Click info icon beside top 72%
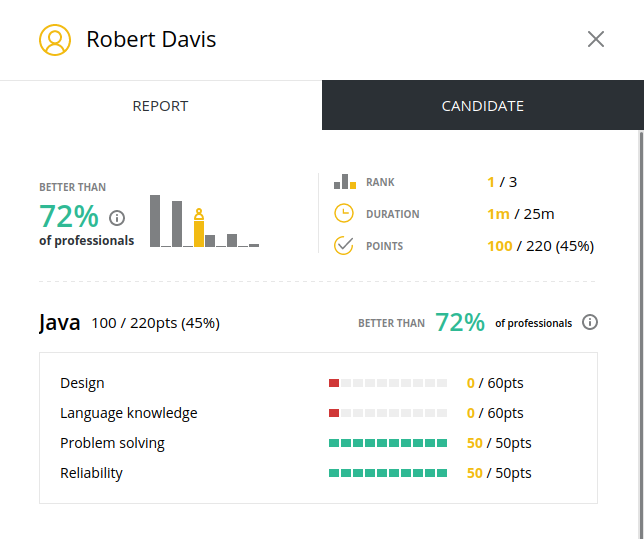Viewport: 644px width, 539px height. 117,218
